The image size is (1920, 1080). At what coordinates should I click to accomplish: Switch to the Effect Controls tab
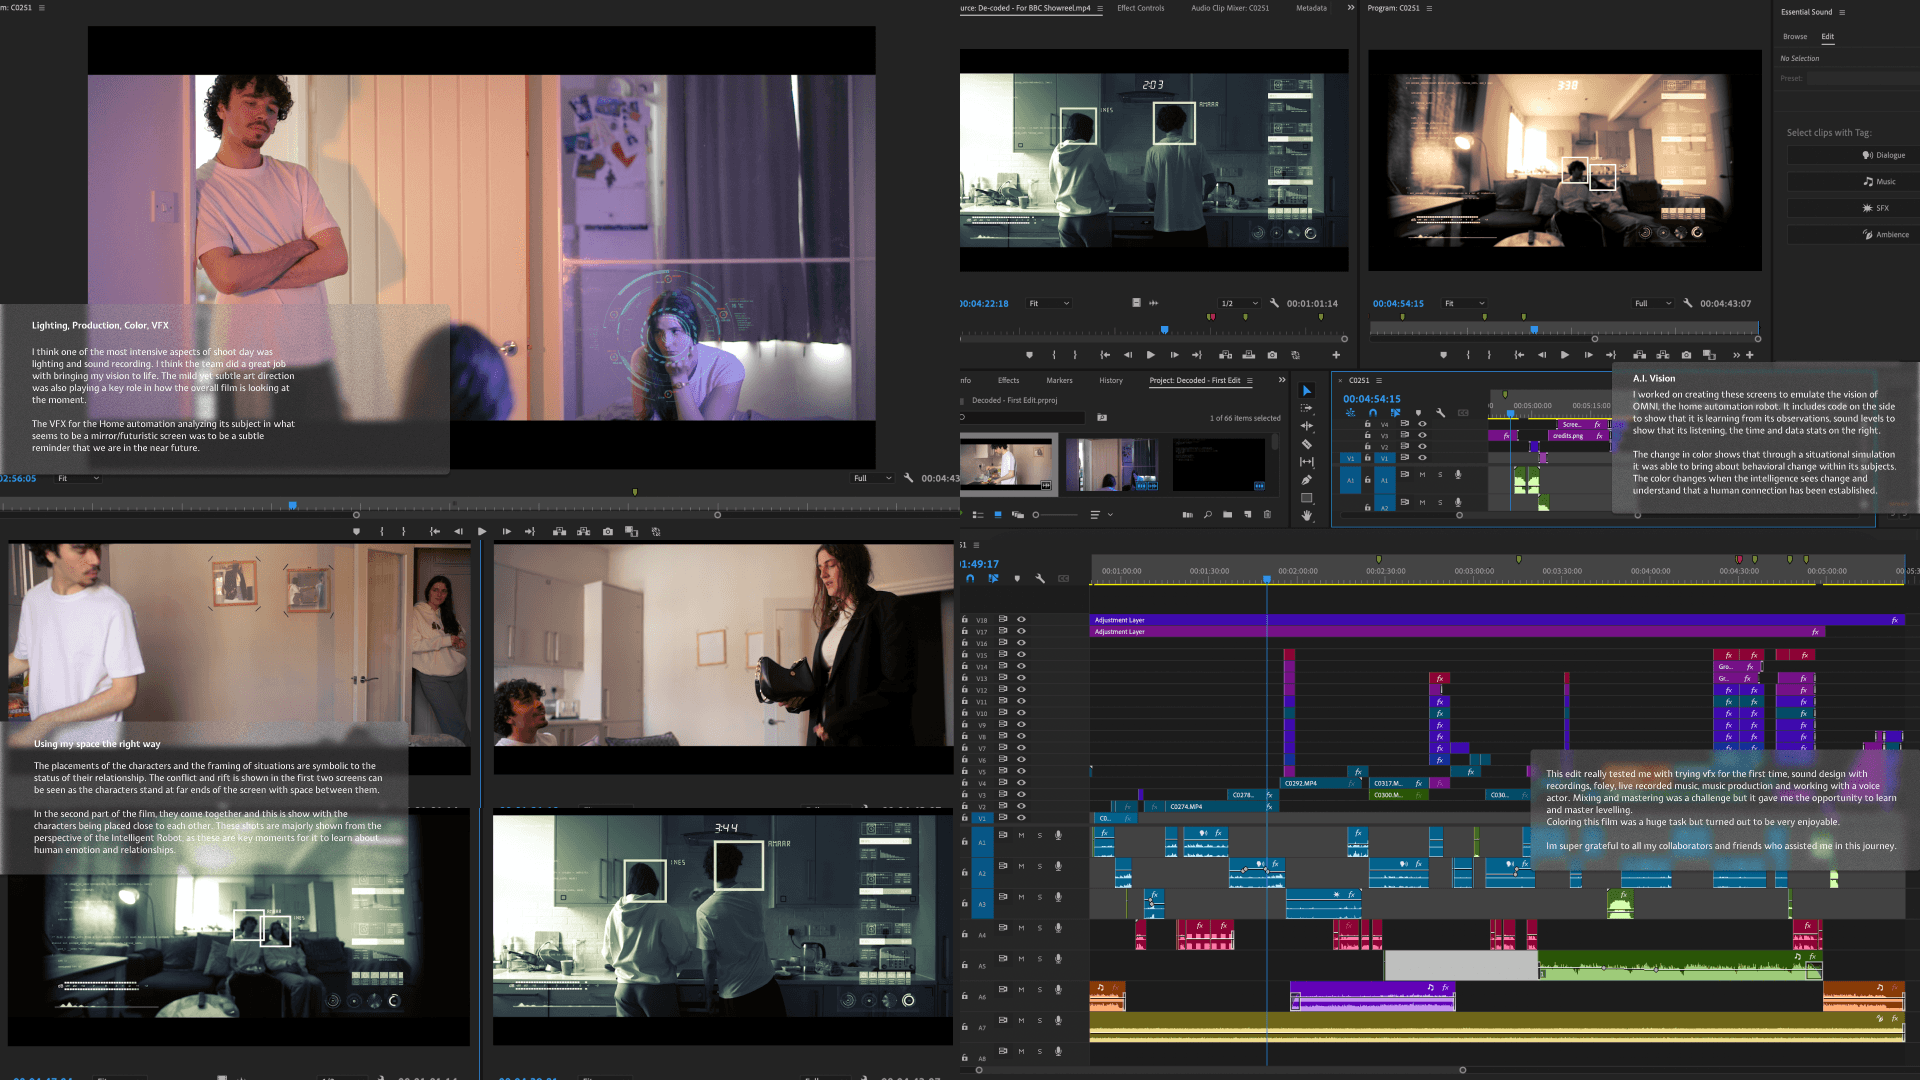tap(1140, 8)
